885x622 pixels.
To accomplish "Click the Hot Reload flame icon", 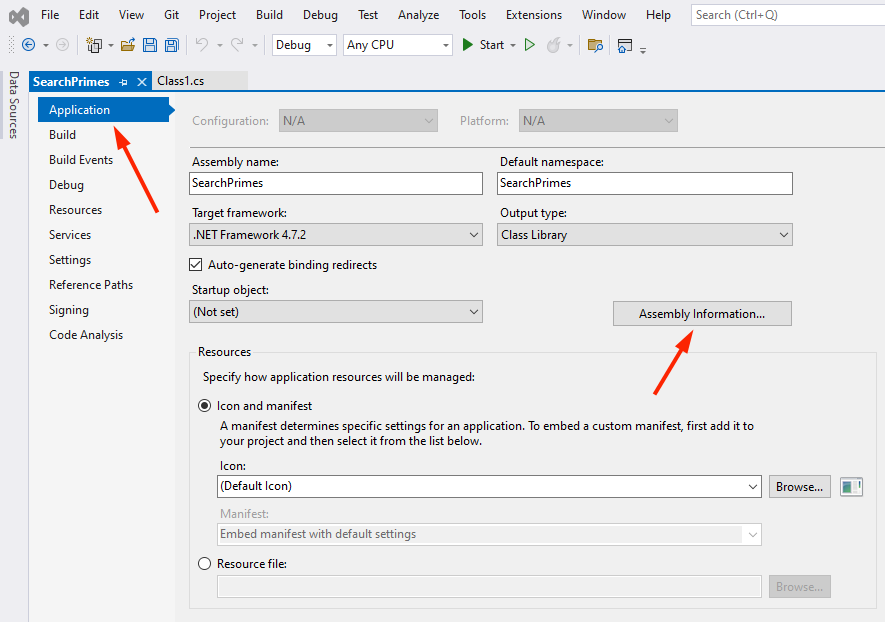I will 554,45.
